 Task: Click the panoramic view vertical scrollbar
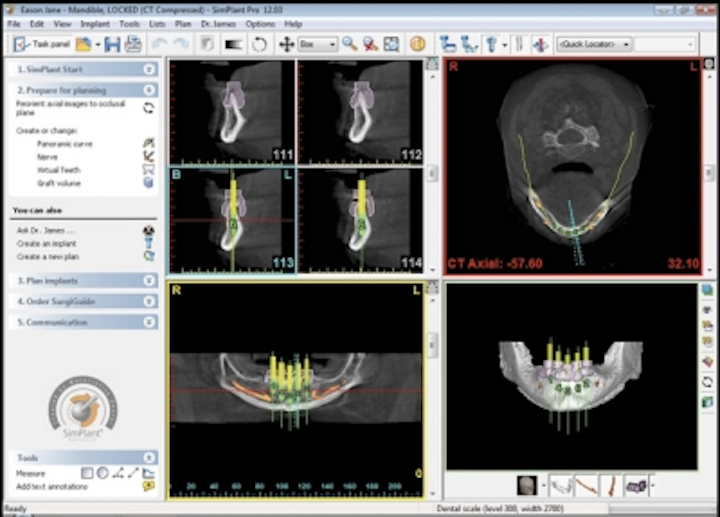432,344
